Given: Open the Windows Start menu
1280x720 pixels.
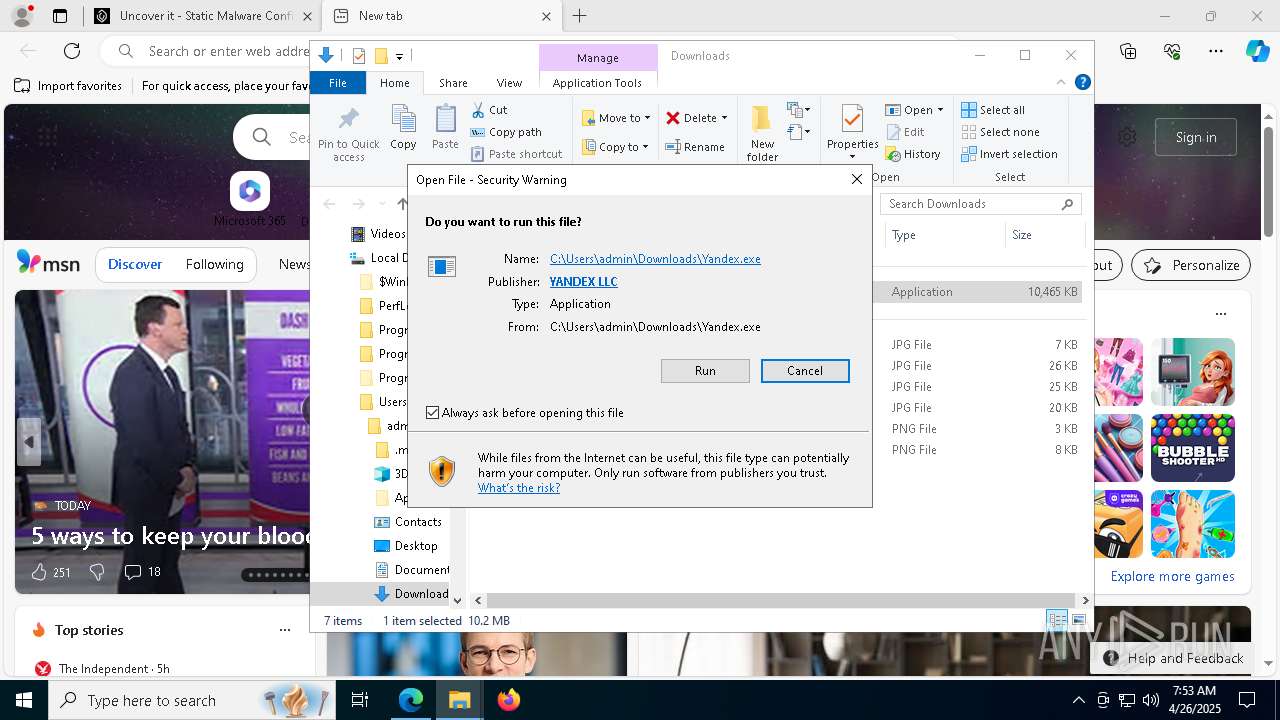Looking at the screenshot, I should [24, 700].
